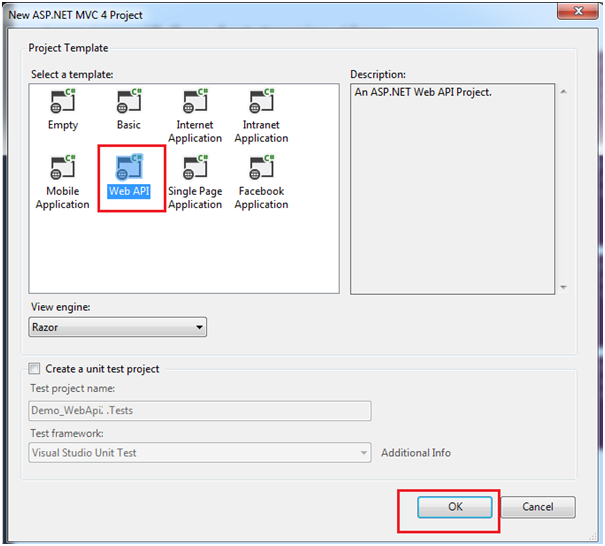The height and width of the screenshot is (546, 605).
Task: Open the View engine Razor dropdown
Action: [x=117, y=327]
